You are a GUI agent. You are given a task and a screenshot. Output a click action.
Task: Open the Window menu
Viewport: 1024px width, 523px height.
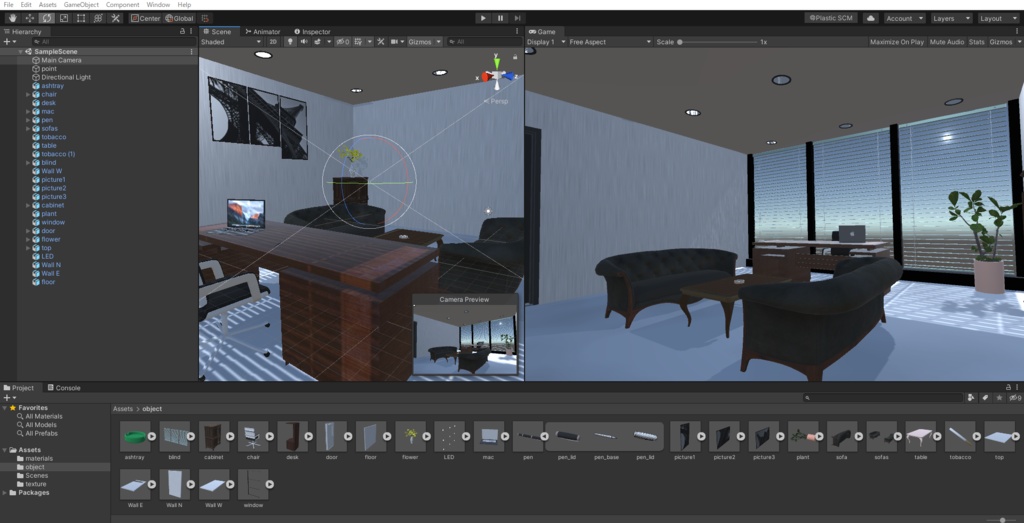[x=158, y=5]
